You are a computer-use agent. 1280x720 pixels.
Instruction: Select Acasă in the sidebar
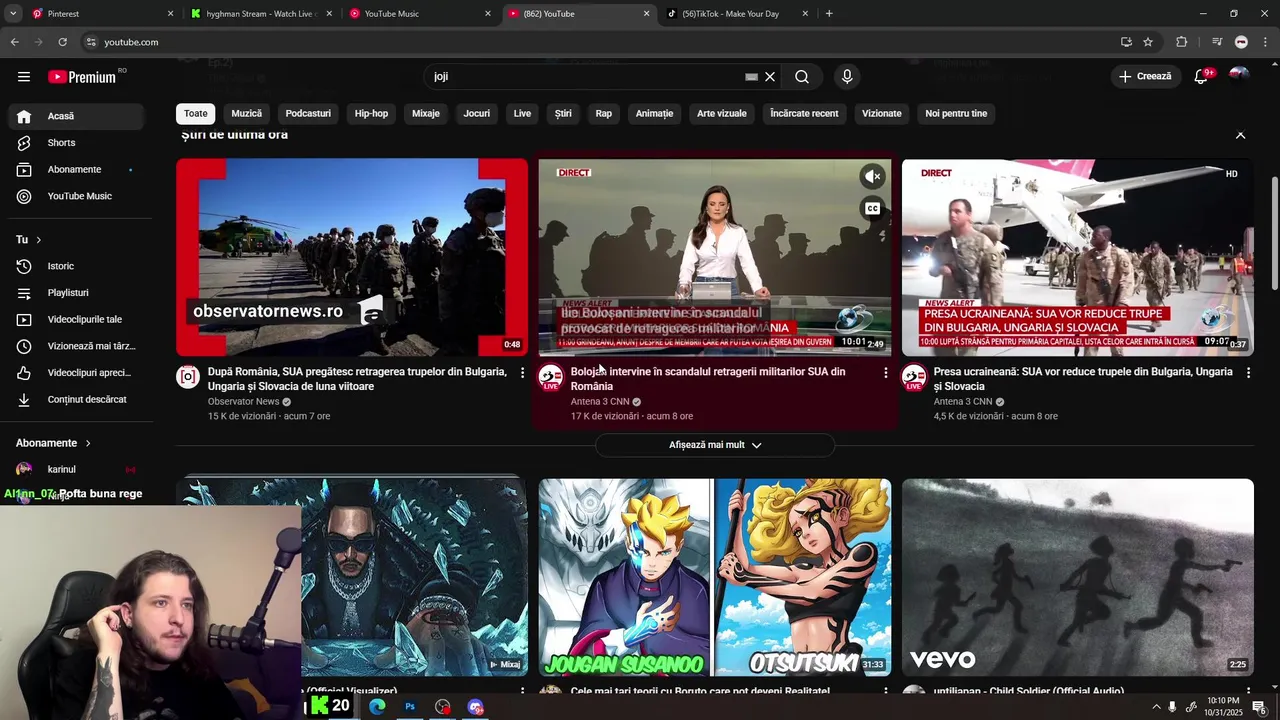[77, 116]
